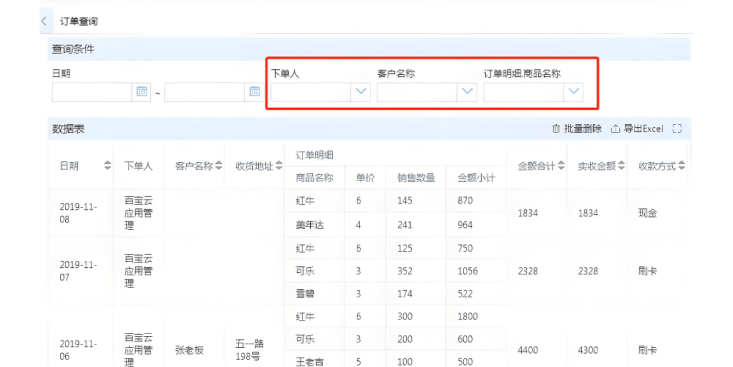Screen dimensions: 733x367
Task: Click the fullscreen expand icon in 数据表
Action: click(677, 129)
